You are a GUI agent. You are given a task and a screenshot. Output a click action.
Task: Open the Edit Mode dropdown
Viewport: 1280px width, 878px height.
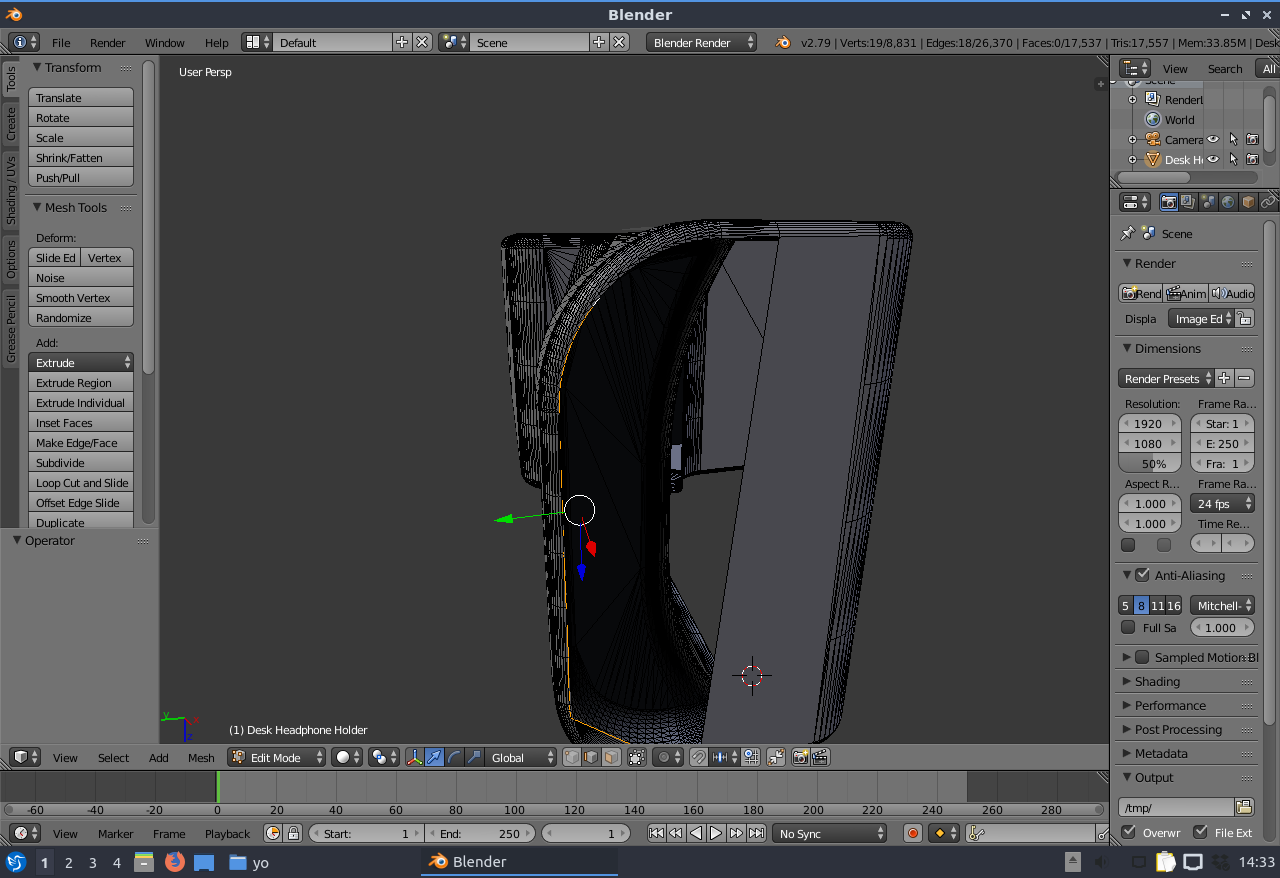(x=276, y=758)
